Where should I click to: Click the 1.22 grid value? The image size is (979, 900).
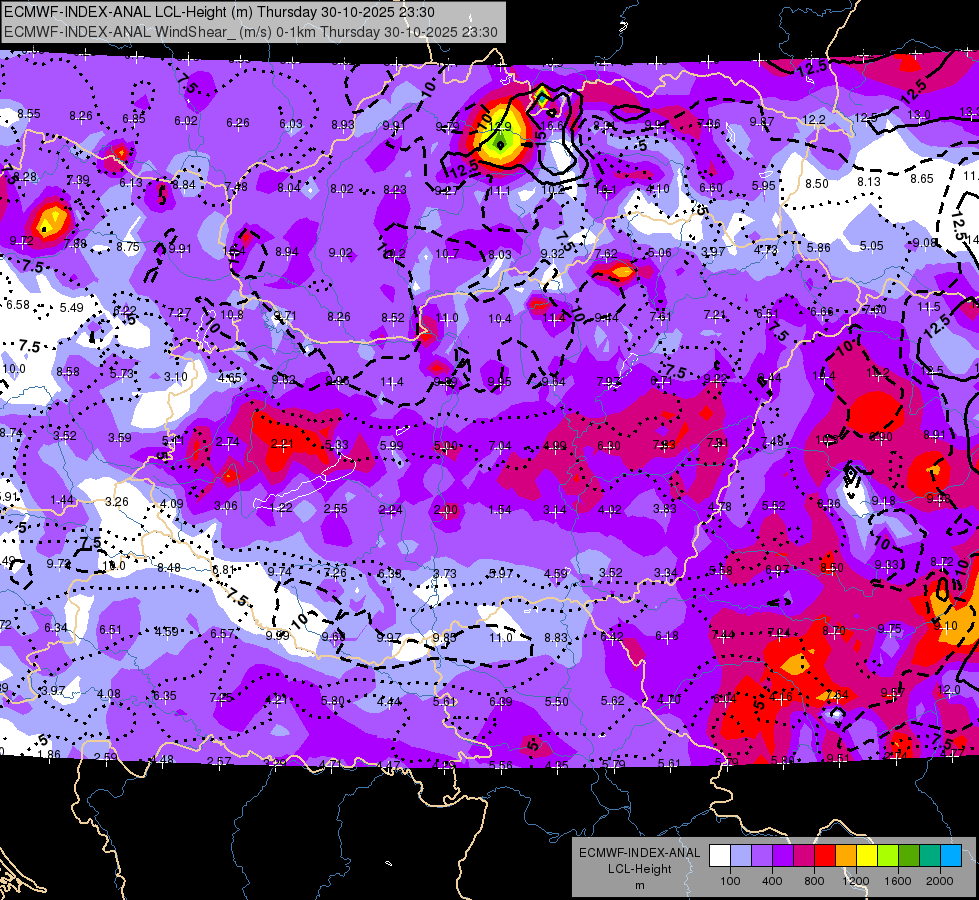281,508
